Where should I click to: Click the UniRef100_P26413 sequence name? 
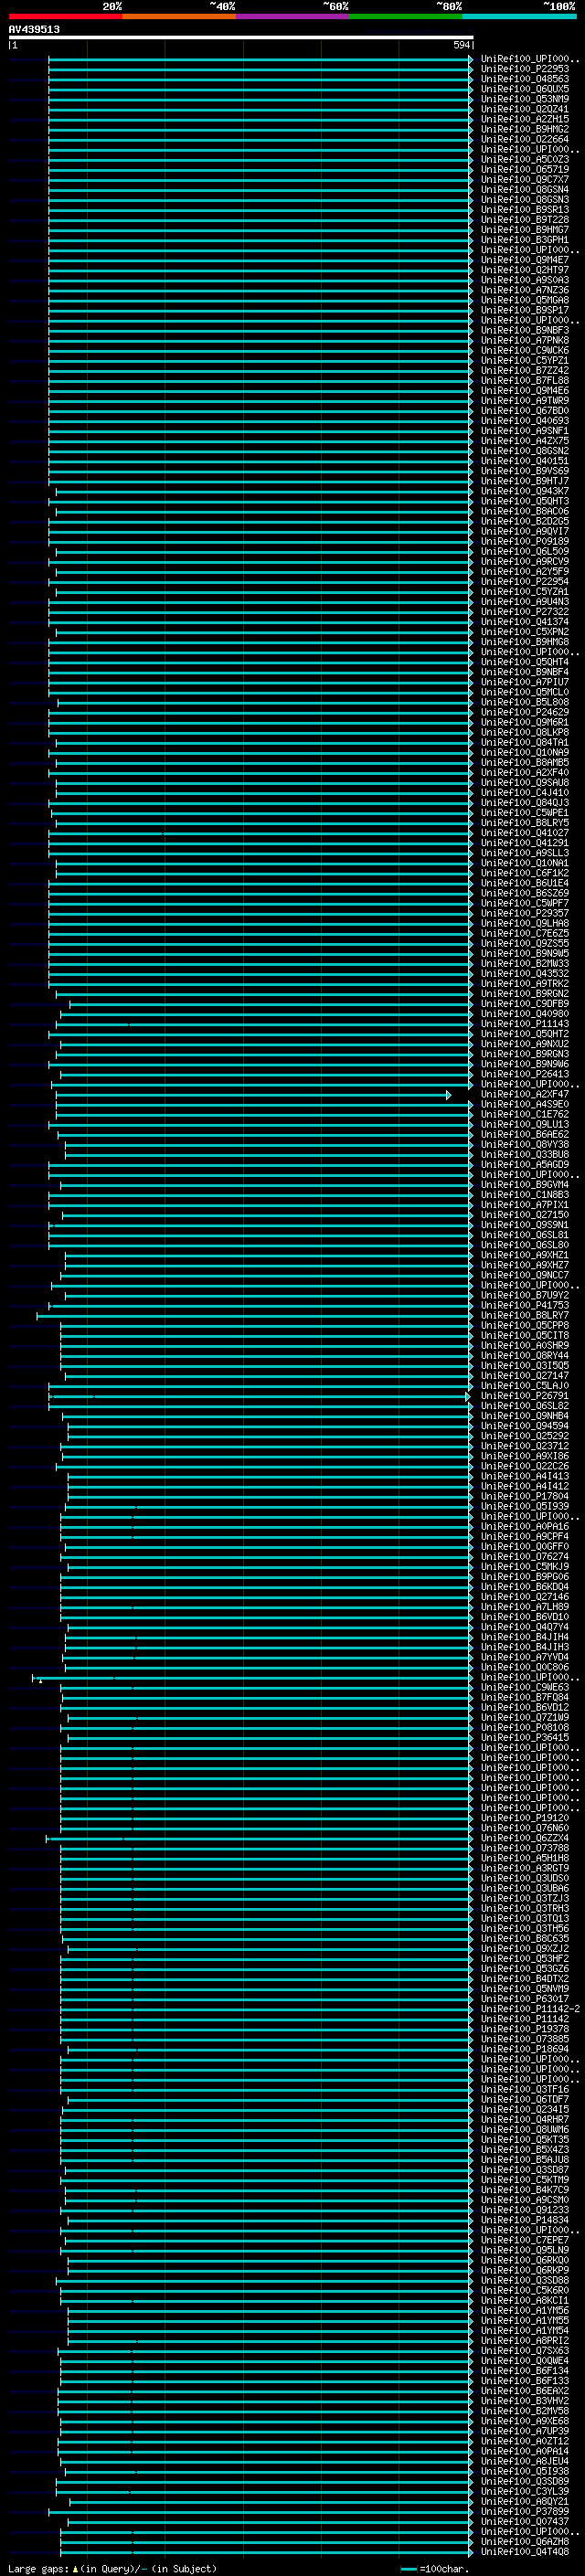[x=525, y=1075]
